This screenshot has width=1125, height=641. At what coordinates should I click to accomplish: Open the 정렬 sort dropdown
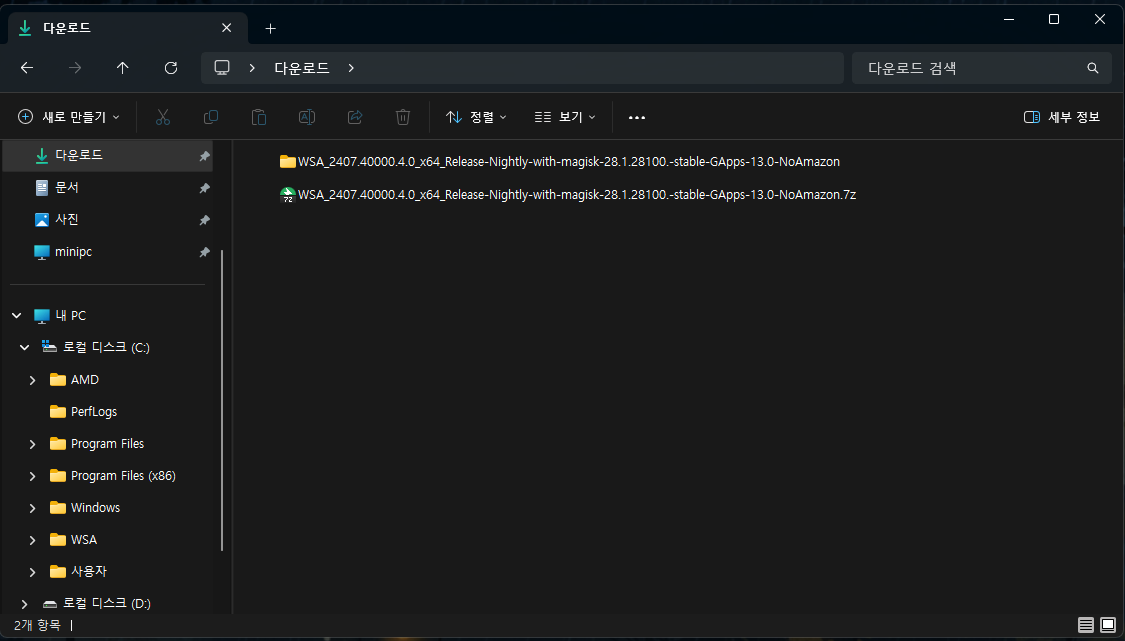pos(476,117)
